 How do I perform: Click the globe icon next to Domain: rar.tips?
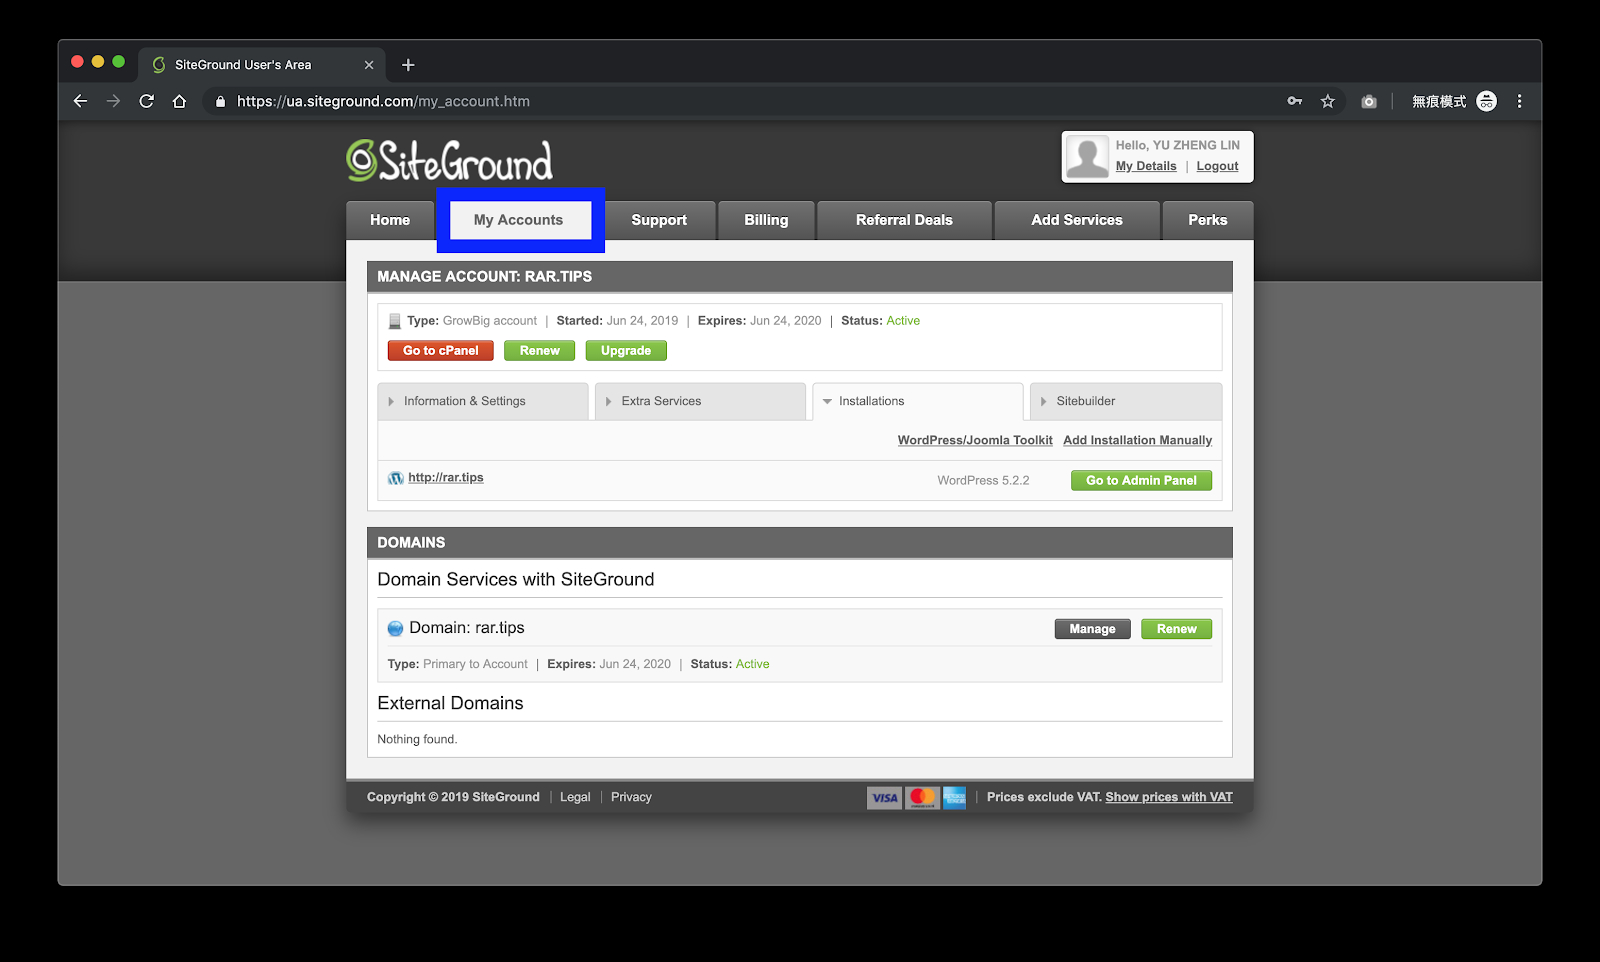click(396, 628)
